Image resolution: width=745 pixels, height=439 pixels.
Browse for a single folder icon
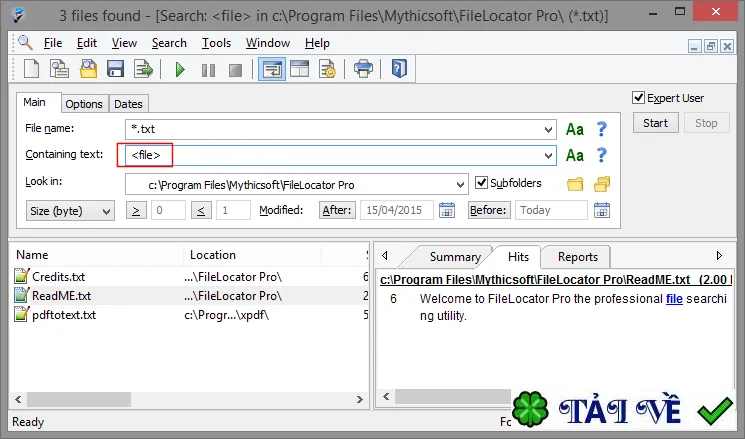click(575, 184)
